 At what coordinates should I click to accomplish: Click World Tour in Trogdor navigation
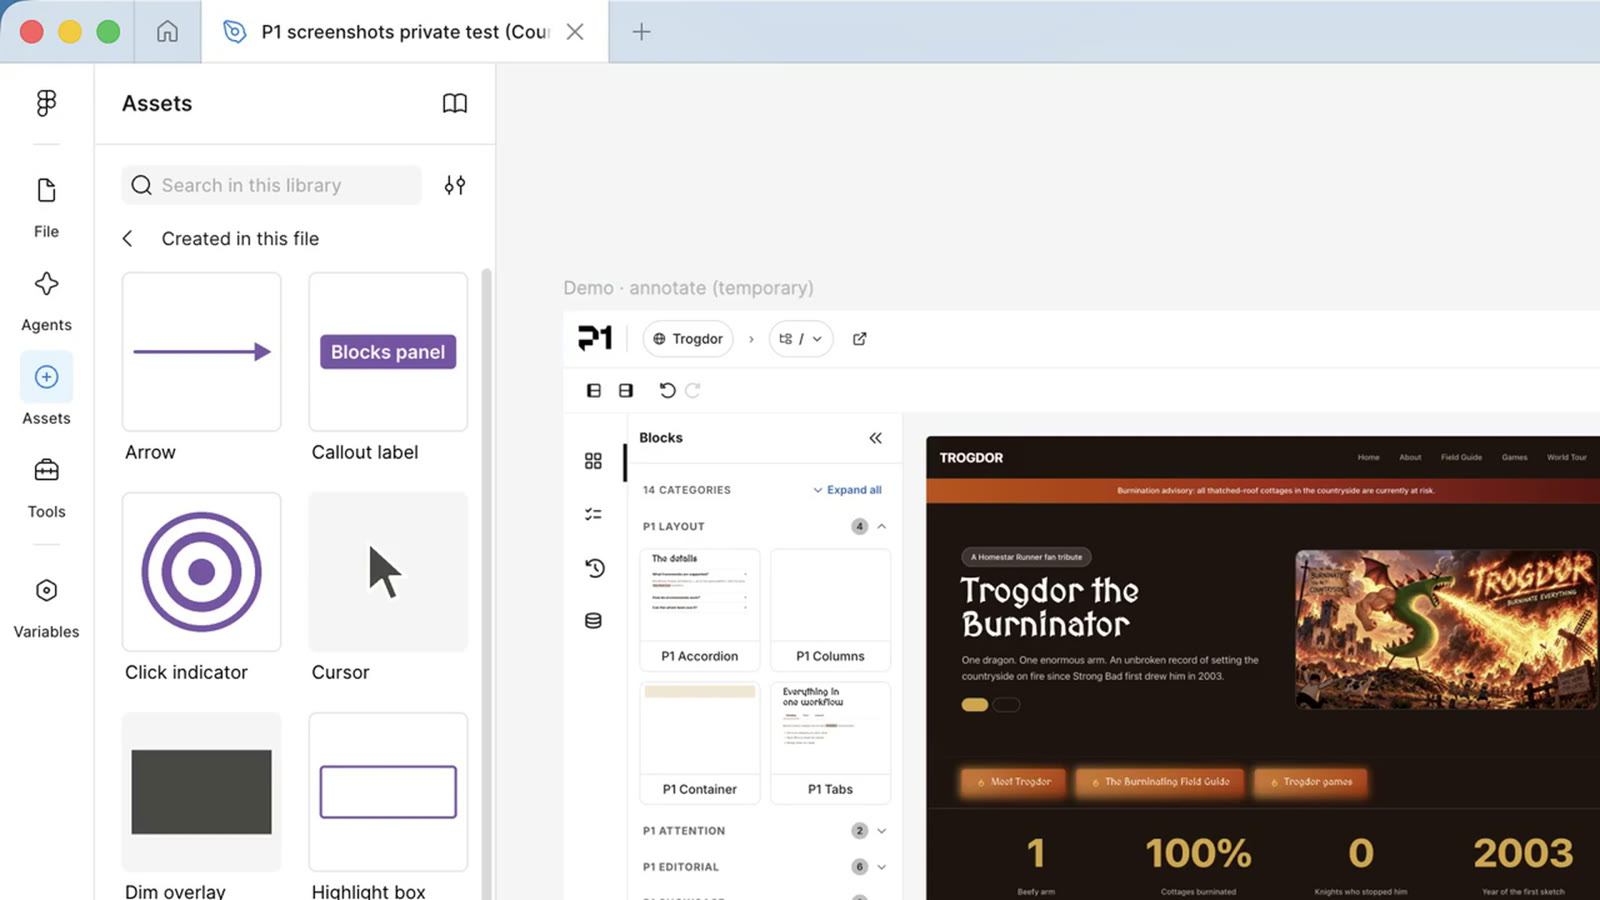coord(1566,457)
